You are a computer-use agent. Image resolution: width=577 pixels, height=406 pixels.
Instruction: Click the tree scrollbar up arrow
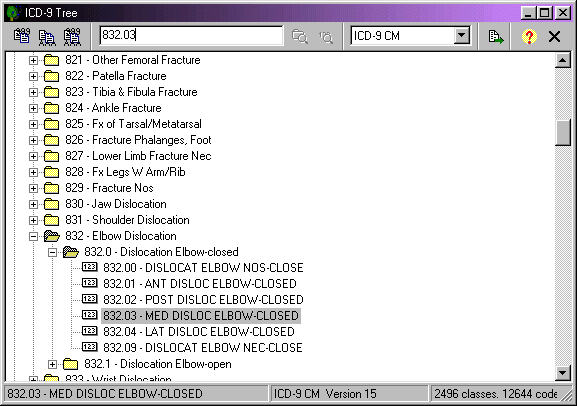coord(563,60)
